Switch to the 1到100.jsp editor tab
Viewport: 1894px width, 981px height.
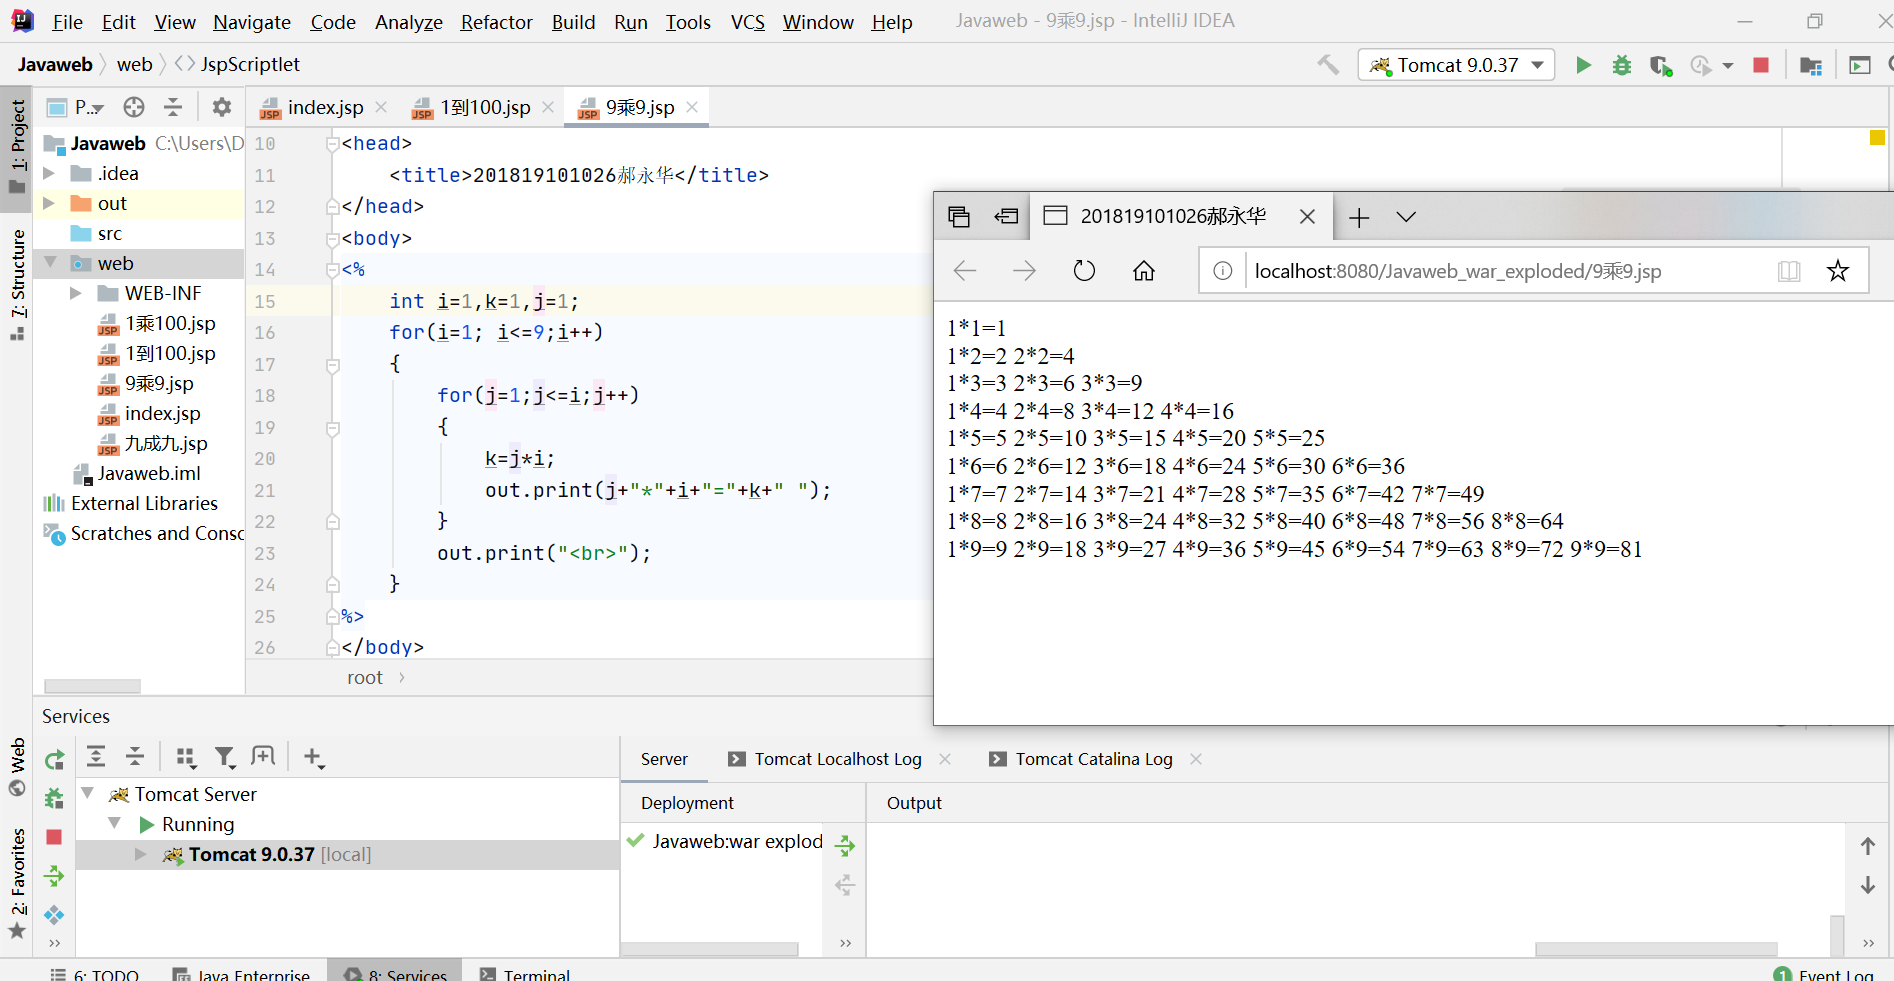pyautogui.click(x=484, y=107)
